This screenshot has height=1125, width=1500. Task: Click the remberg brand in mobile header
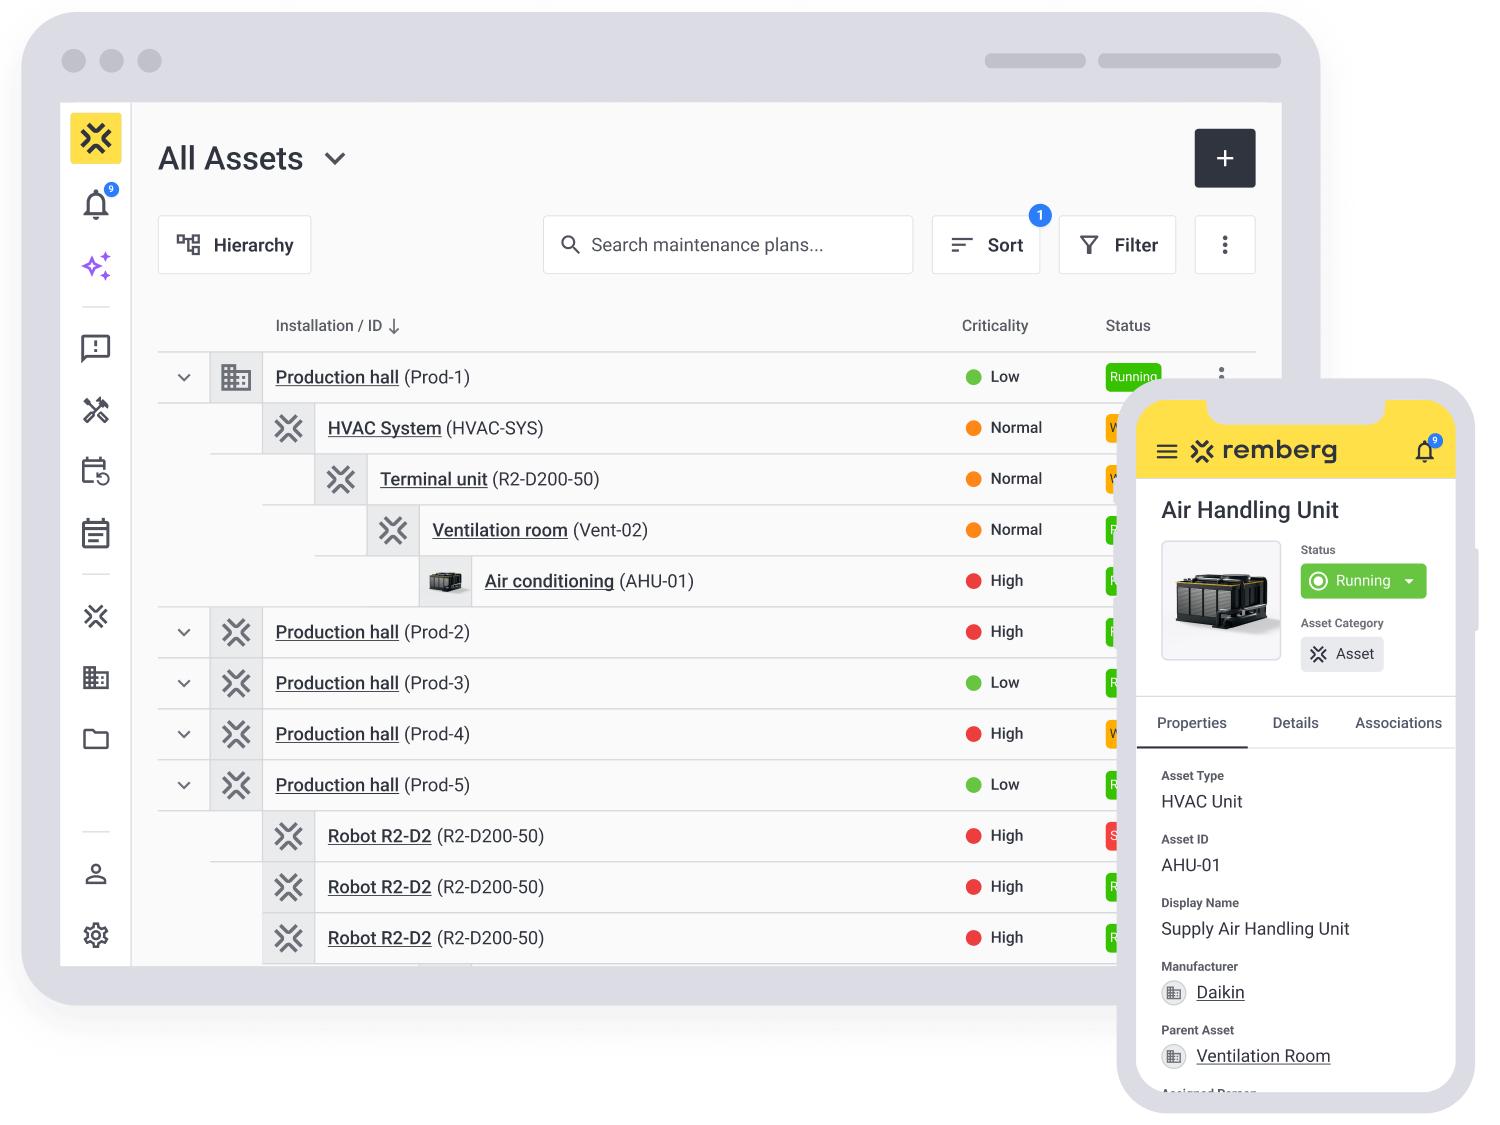(1264, 450)
